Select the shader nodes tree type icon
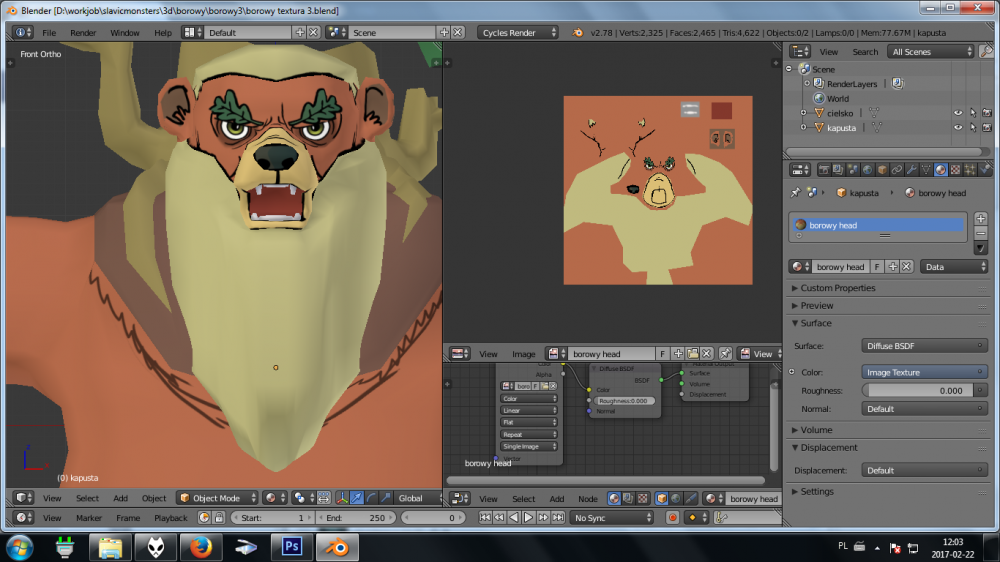 [614, 499]
